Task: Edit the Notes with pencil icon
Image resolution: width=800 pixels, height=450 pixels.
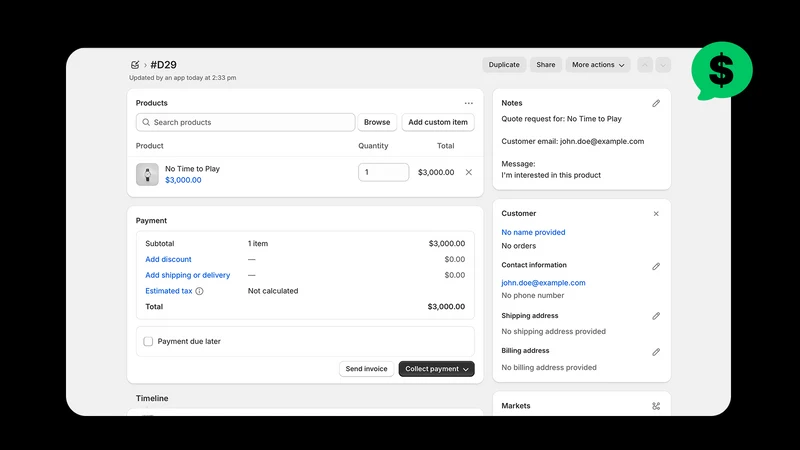Action: [x=656, y=104]
